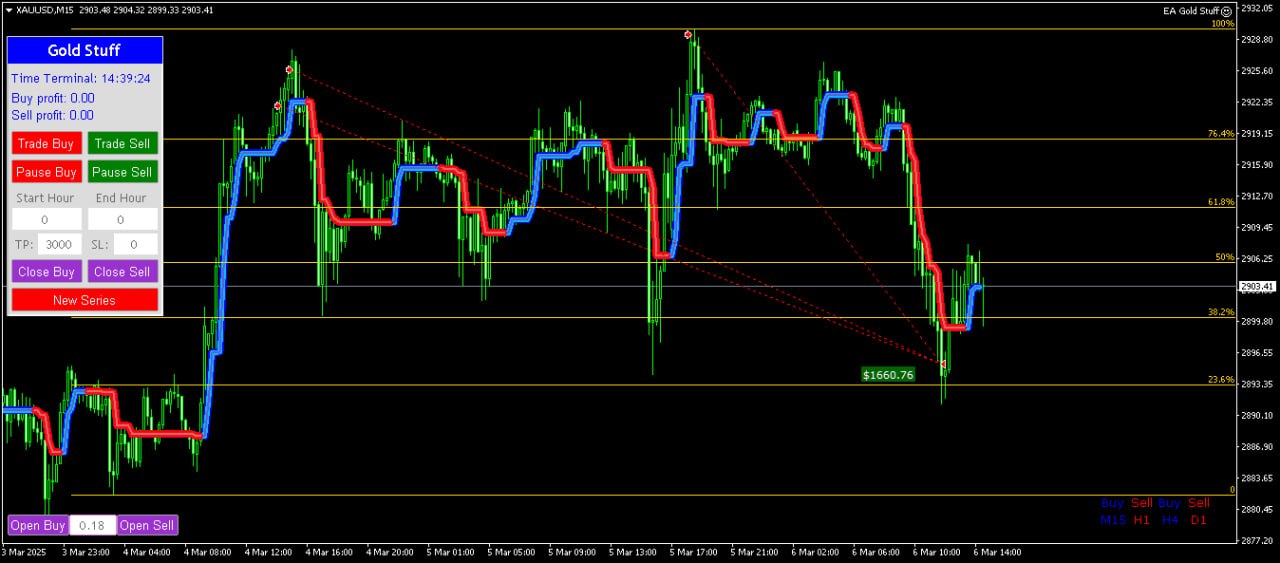Click the 2903.41 current price tag
Viewport: 1280px width, 563px height.
pyautogui.click(x=1257, y=287)
